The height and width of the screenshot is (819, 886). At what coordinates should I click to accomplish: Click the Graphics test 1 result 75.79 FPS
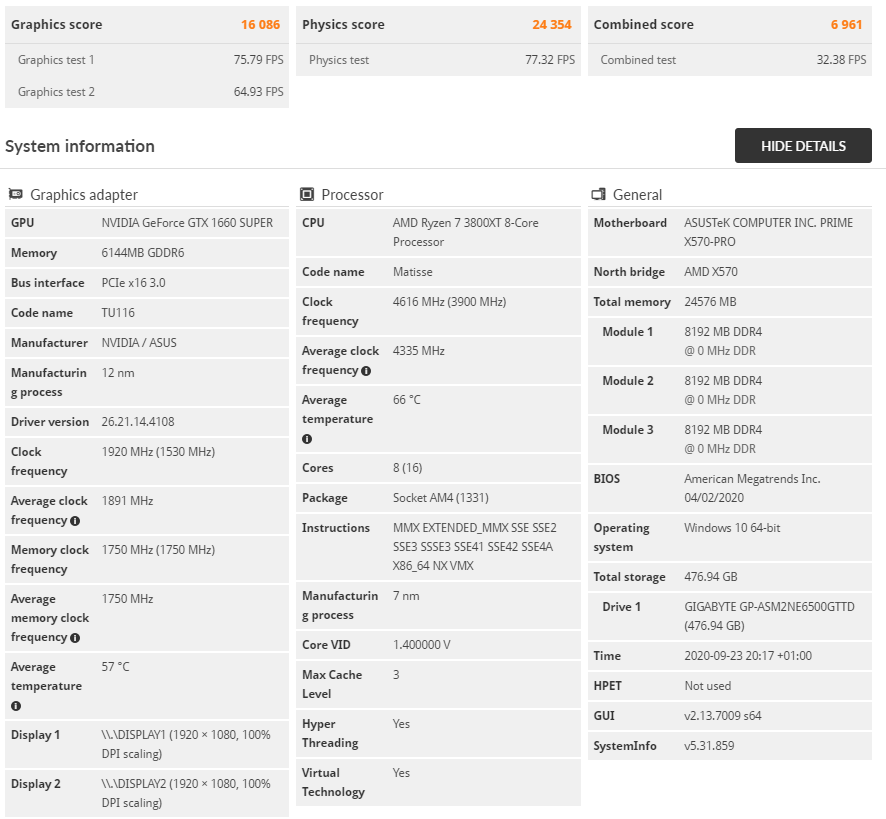[x=259, y=60]
